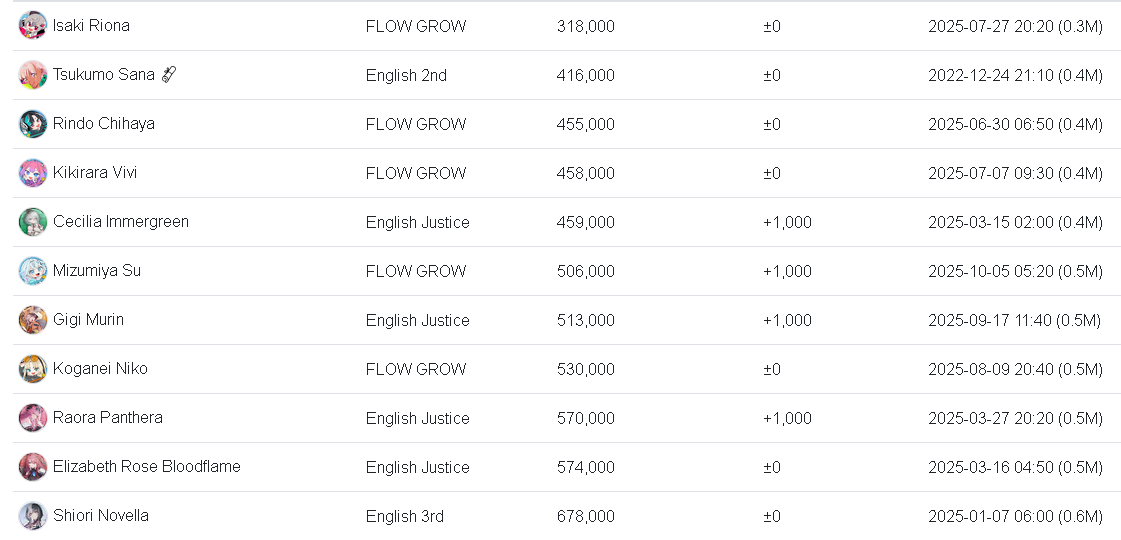This screenshot has height=540, width=1121.
Task: Click Cecilia Immergreen's avatar icon
Action: coord(32,222)
